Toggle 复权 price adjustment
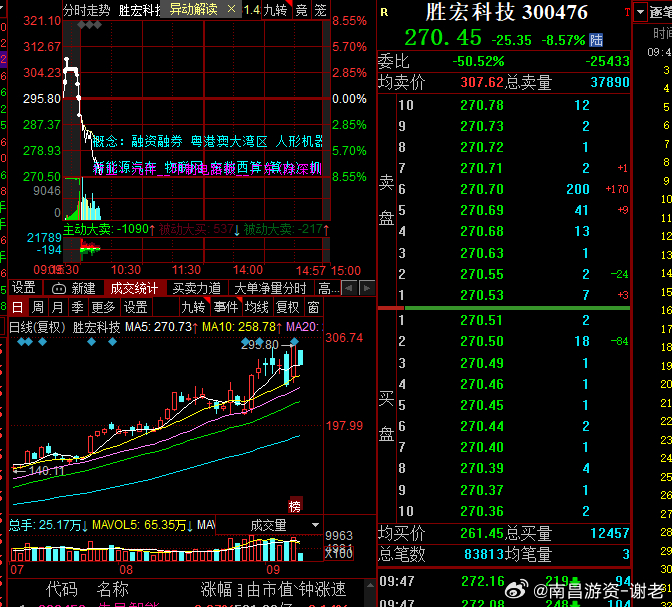 point(288,307)
